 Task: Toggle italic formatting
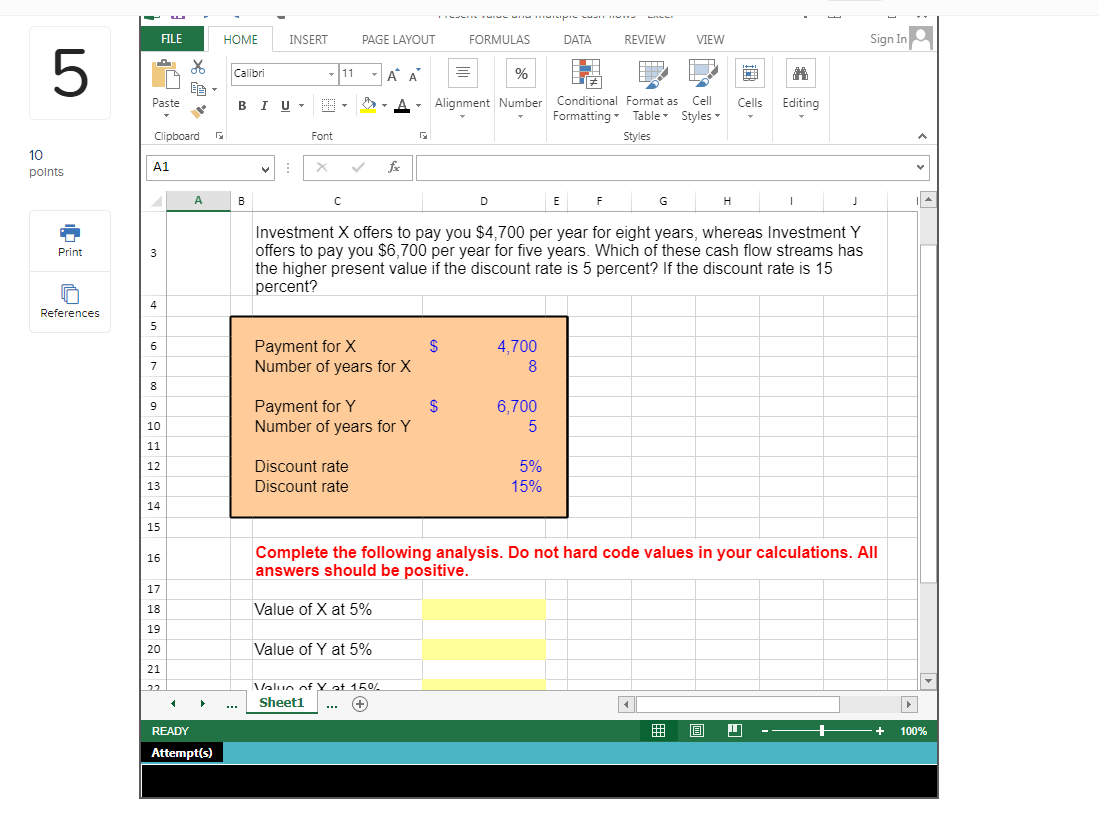pos(262,105)
